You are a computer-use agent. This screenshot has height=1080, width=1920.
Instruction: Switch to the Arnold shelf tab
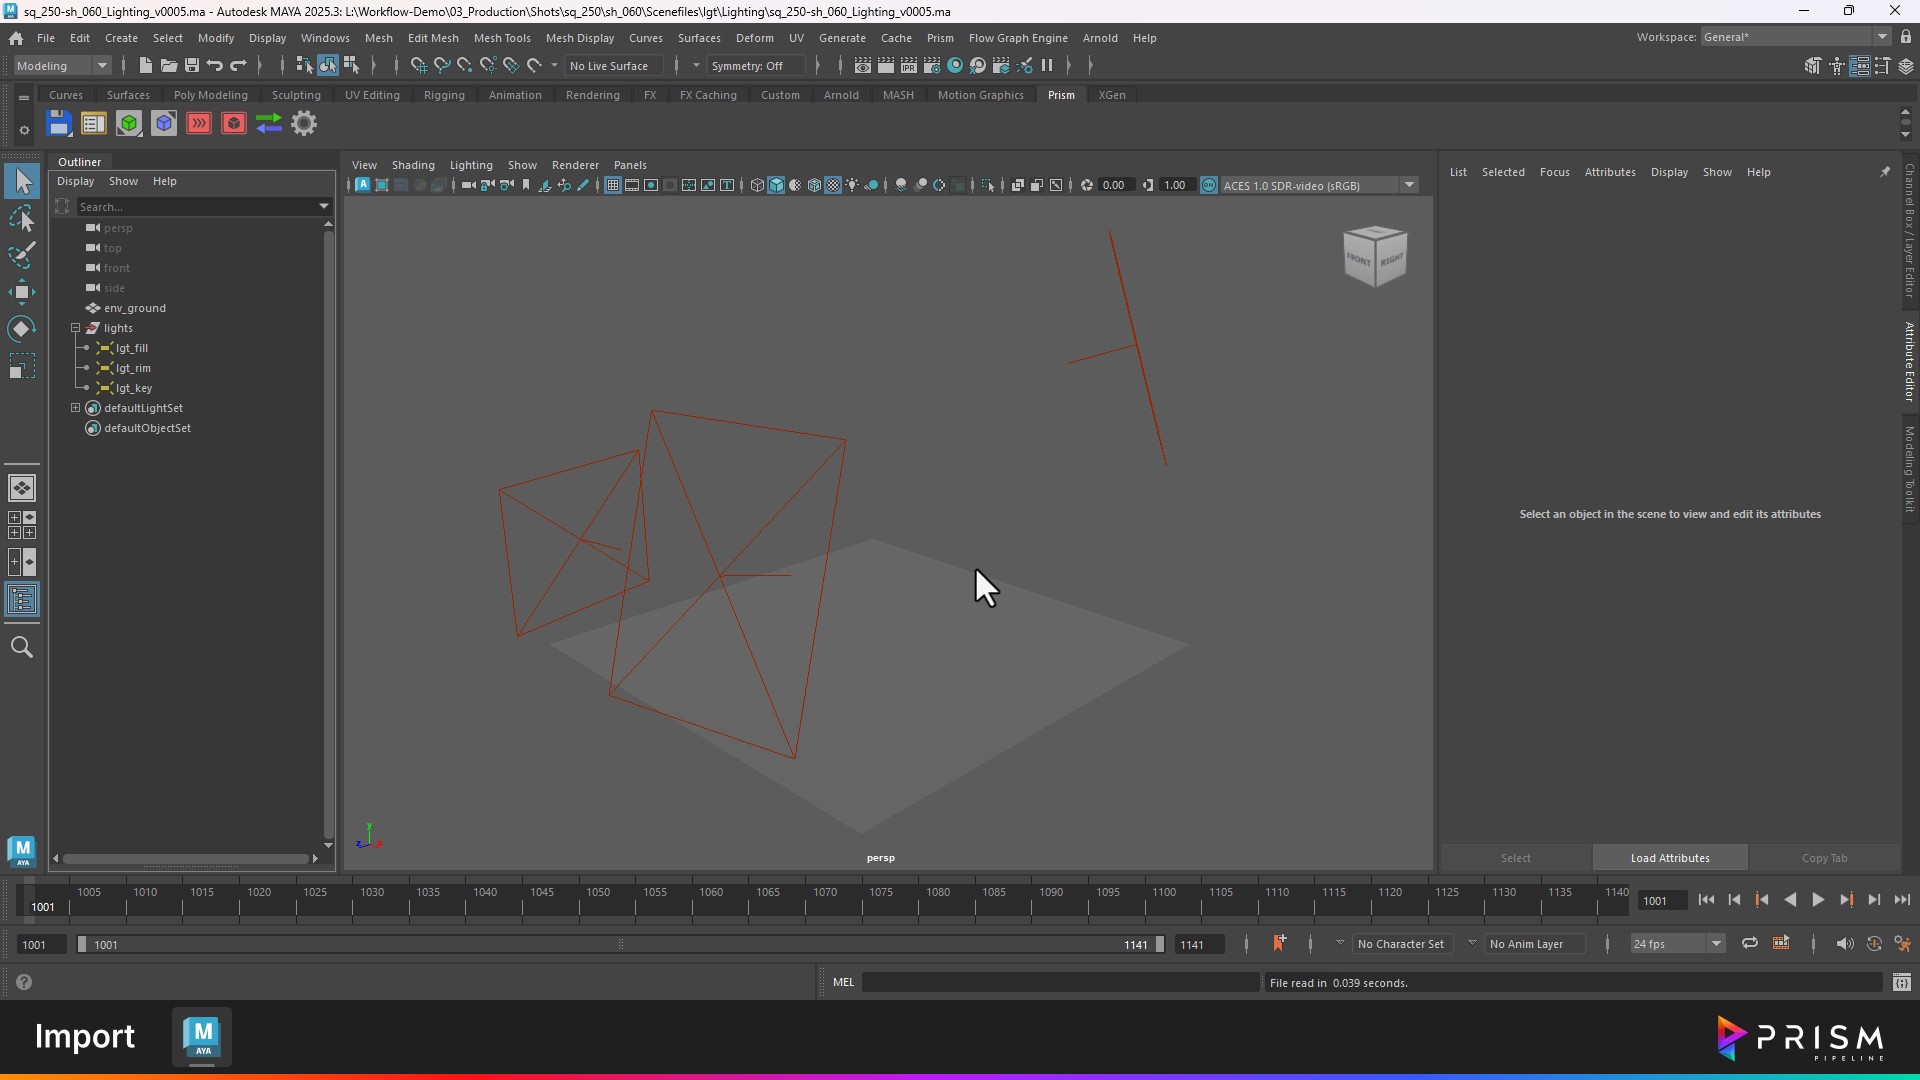pyautogui.click(x=841, y=95)
